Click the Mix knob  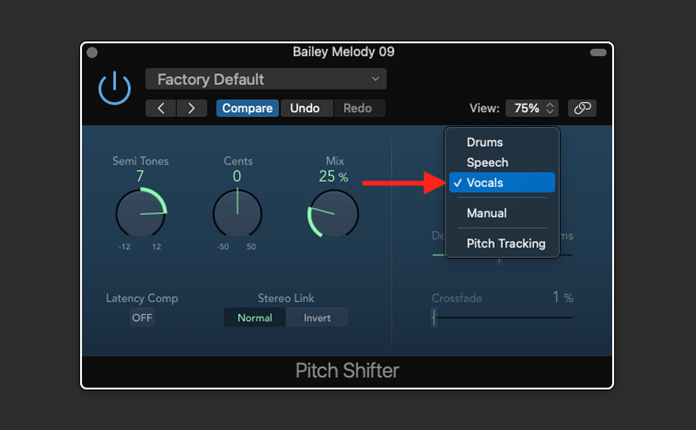pyautogui.click(x=333, y=212)
